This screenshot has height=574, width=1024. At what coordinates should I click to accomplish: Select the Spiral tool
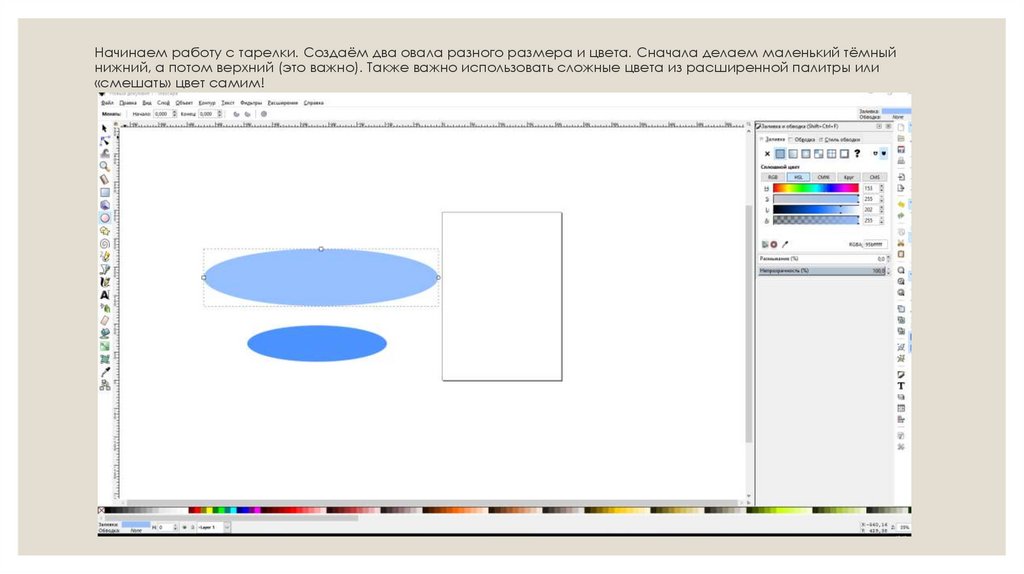(x=104, y=242)
